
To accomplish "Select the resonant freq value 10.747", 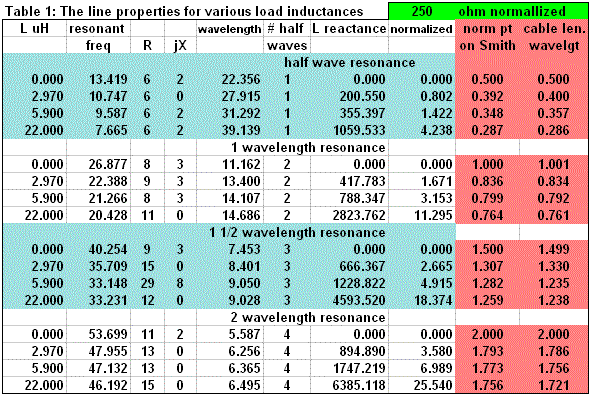I will pos(108,96).
